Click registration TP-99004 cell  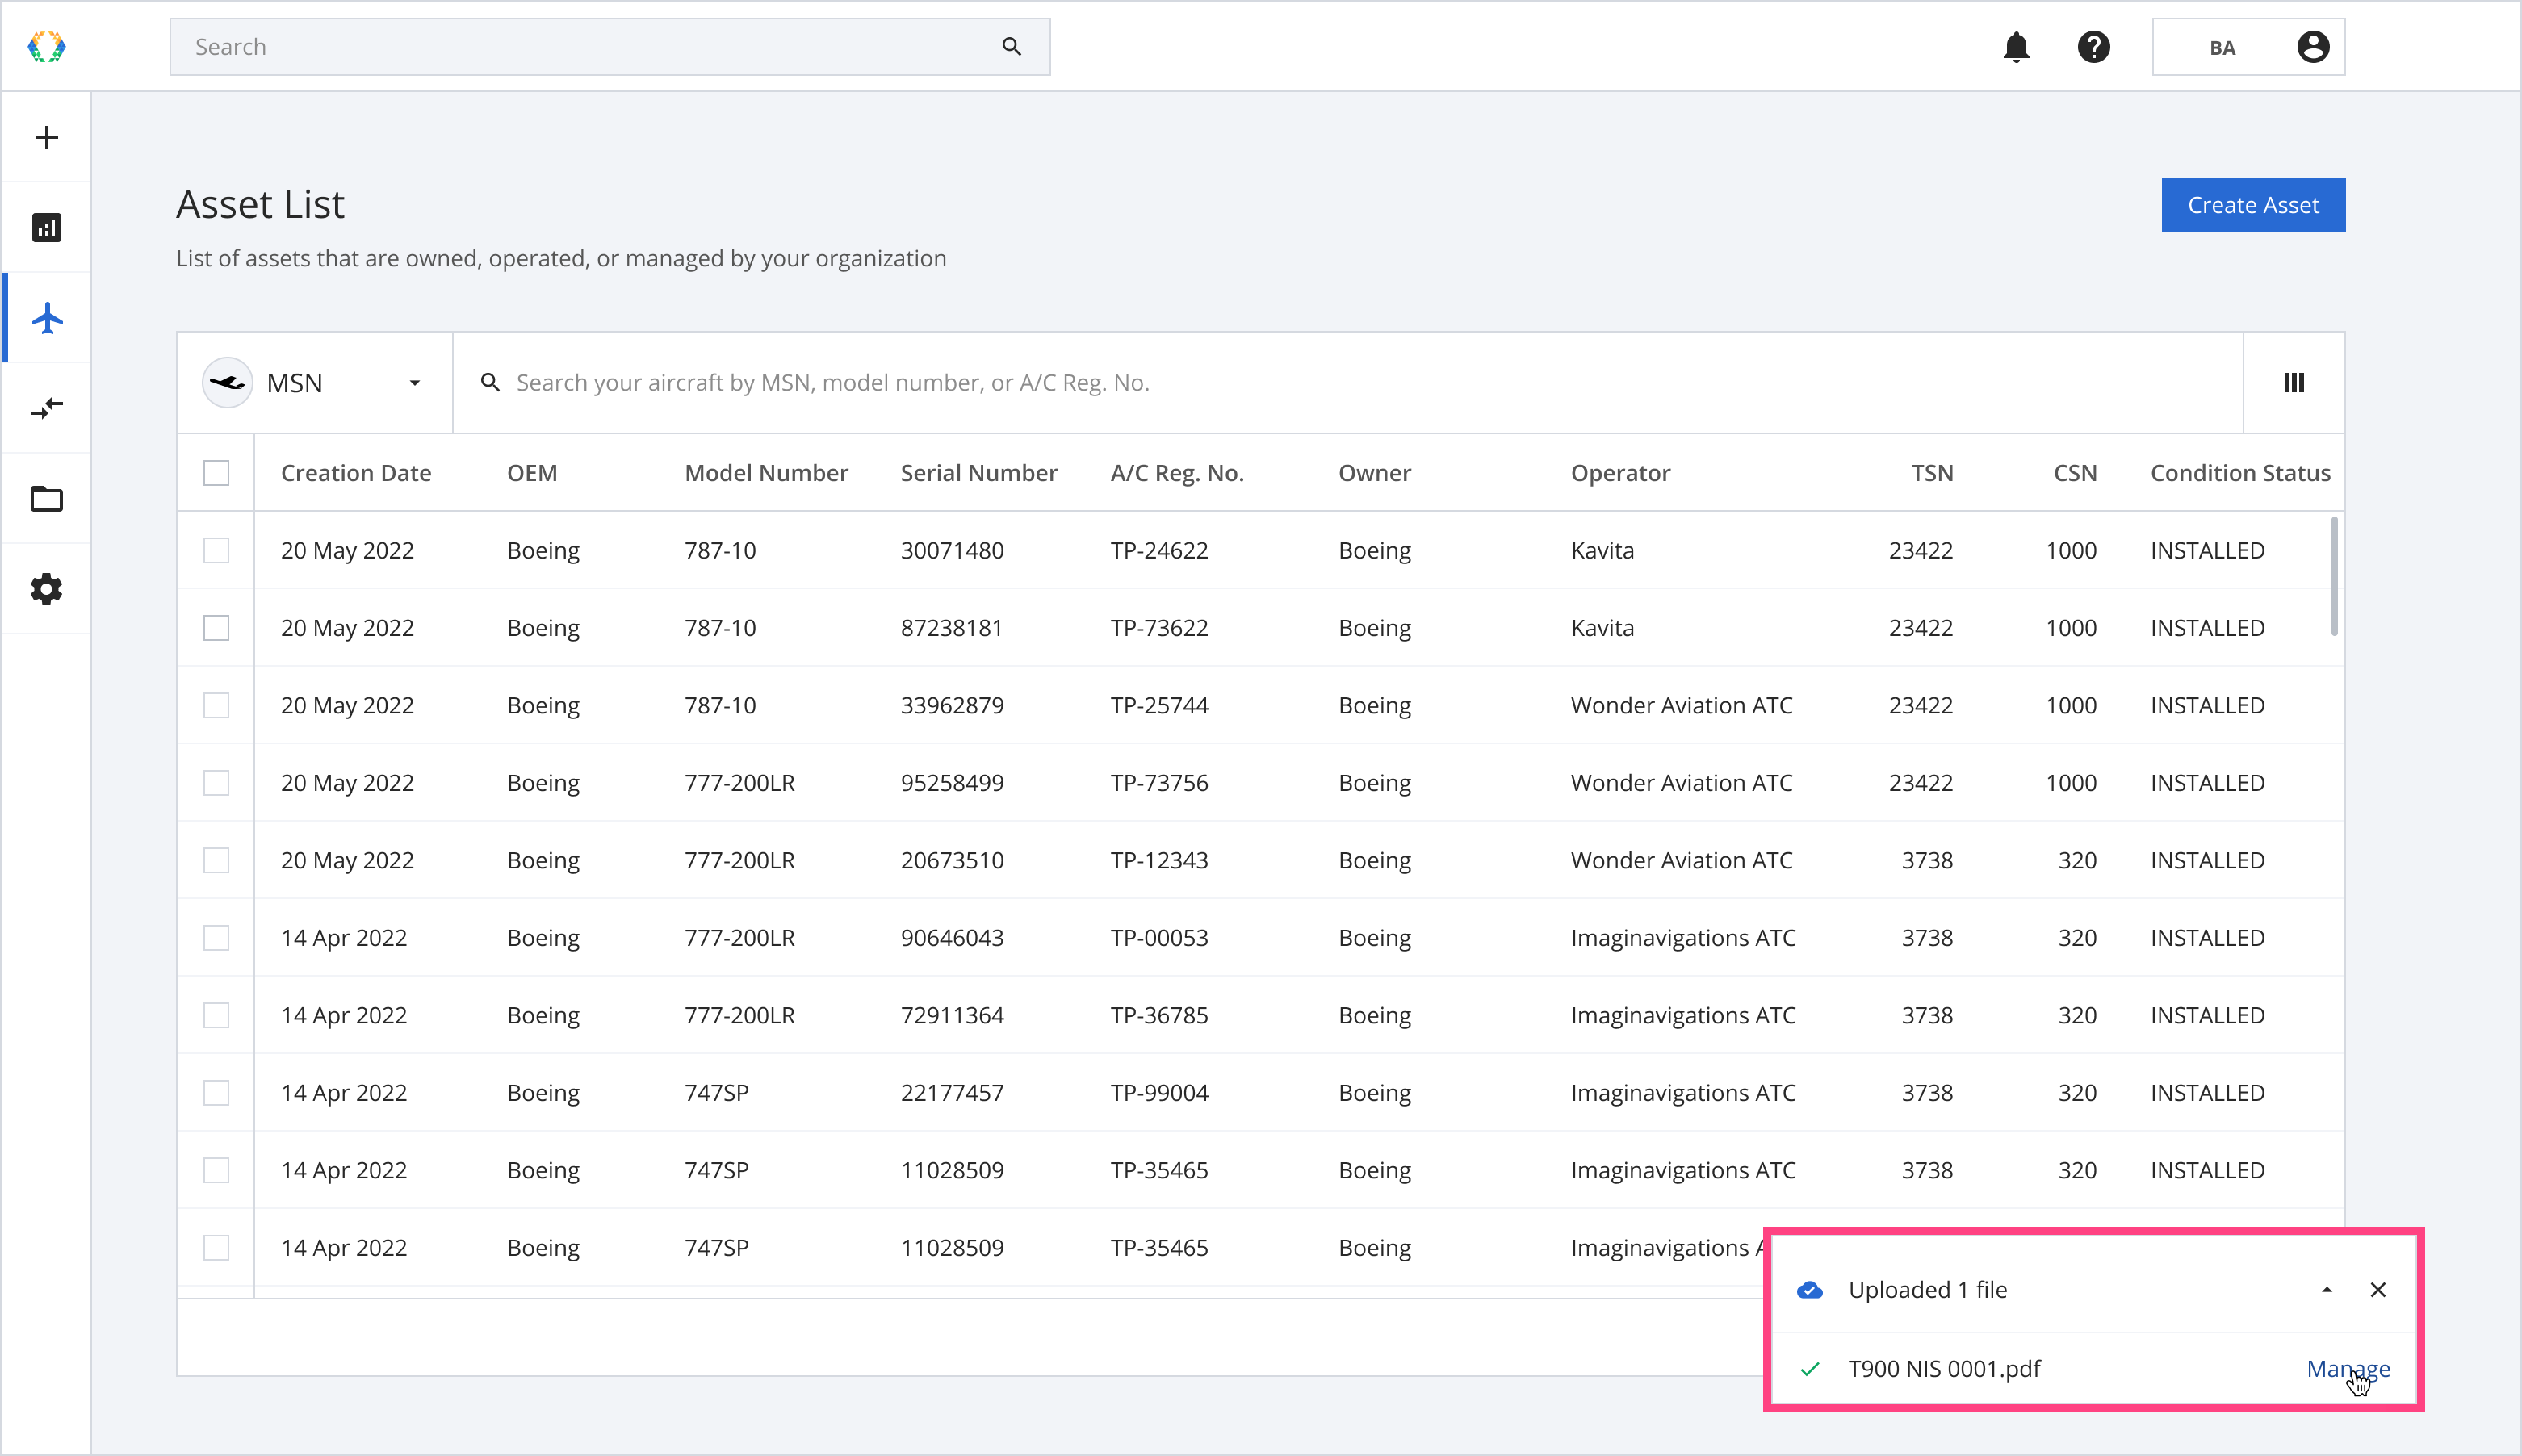1159,1093
